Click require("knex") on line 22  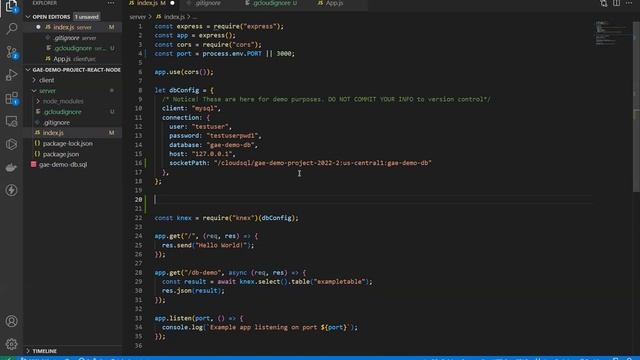tap(230, 218)
